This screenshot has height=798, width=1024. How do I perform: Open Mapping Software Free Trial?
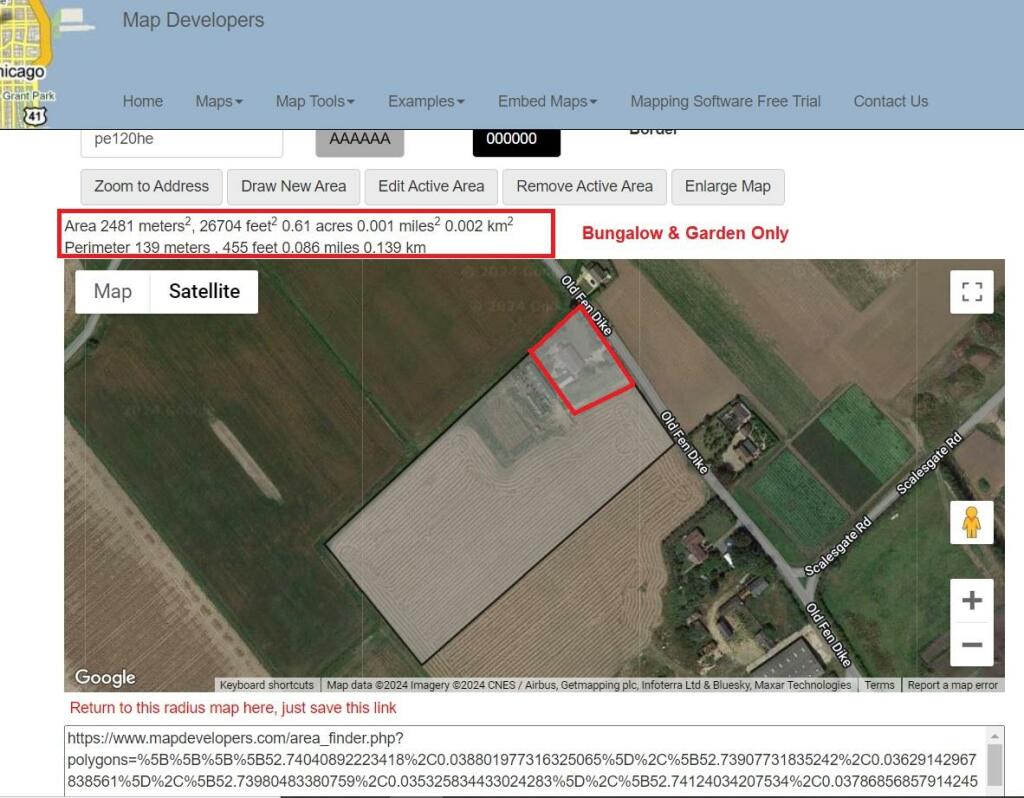(726, 101)
